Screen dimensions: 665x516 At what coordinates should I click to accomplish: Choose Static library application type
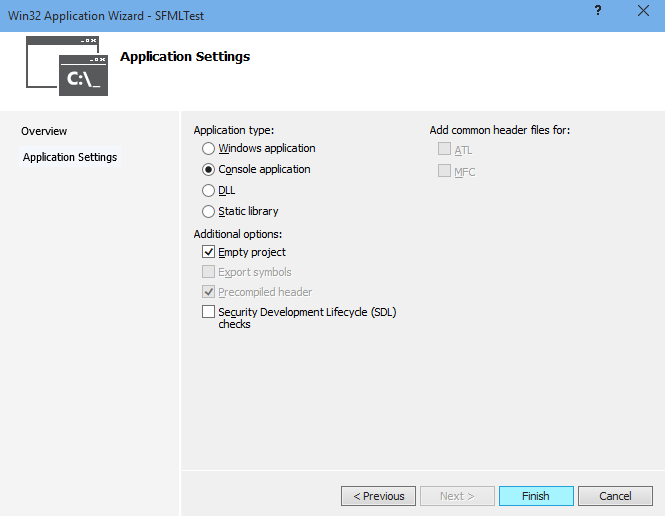point(208,211)
